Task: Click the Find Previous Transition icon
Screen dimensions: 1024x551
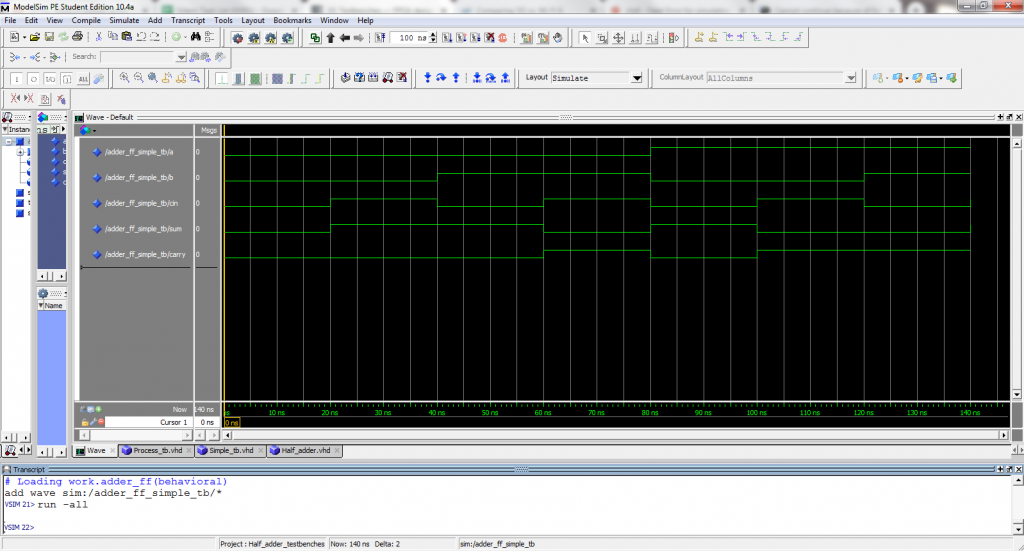Action: pos(728,37)
